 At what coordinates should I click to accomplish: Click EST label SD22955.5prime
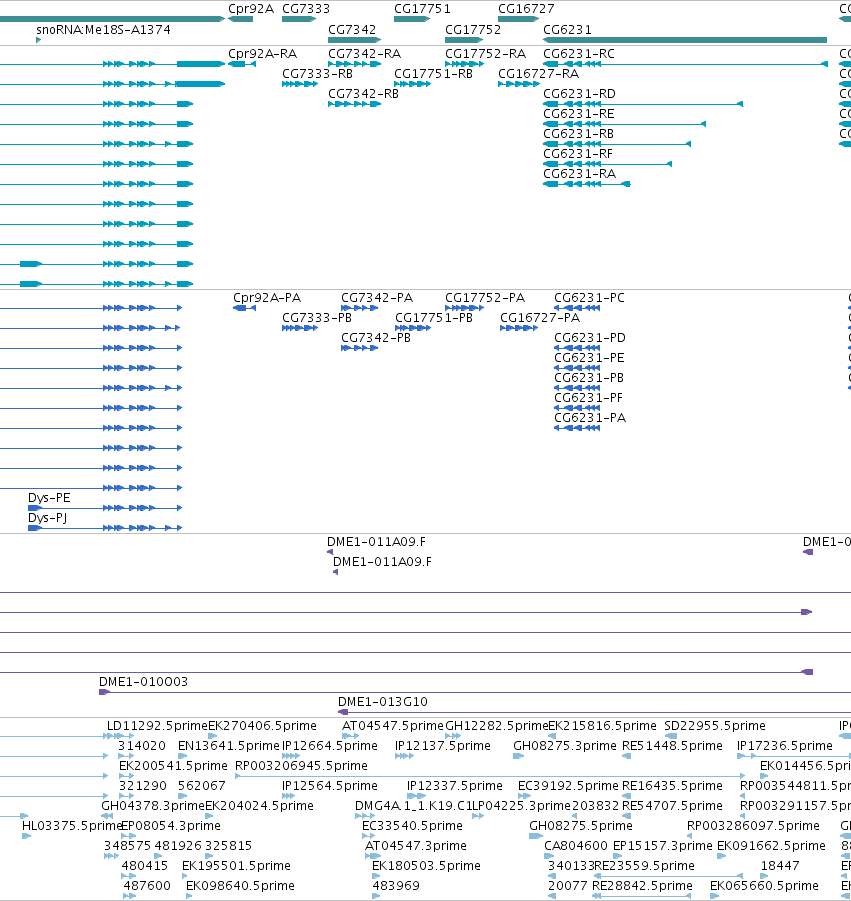pyautogui.click(x=714, y=726)
